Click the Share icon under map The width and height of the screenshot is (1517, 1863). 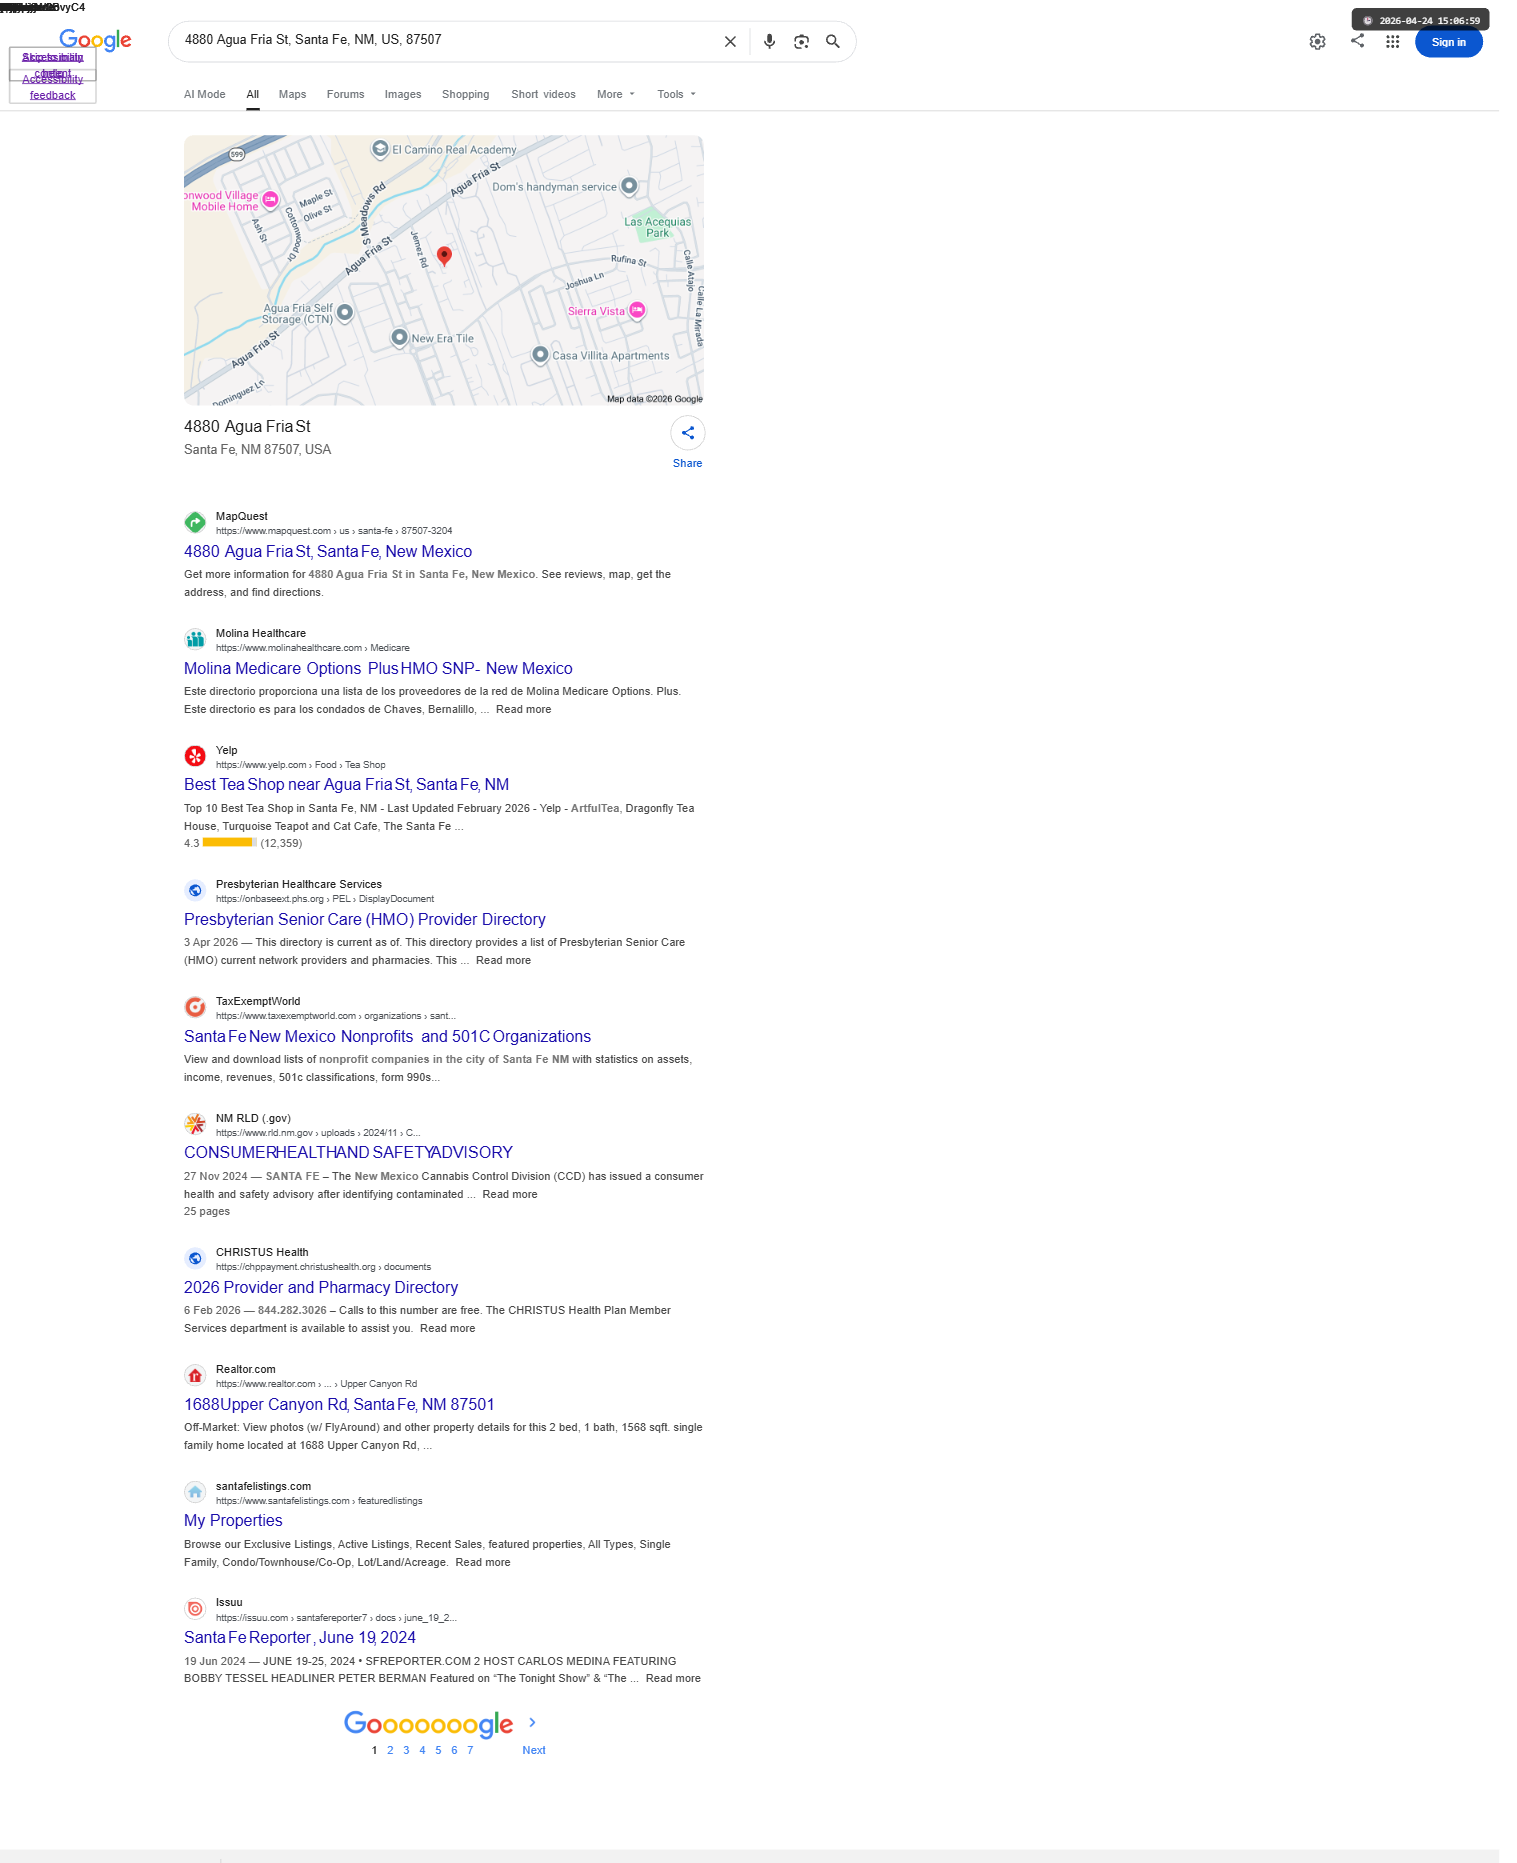tap(688, 433)
